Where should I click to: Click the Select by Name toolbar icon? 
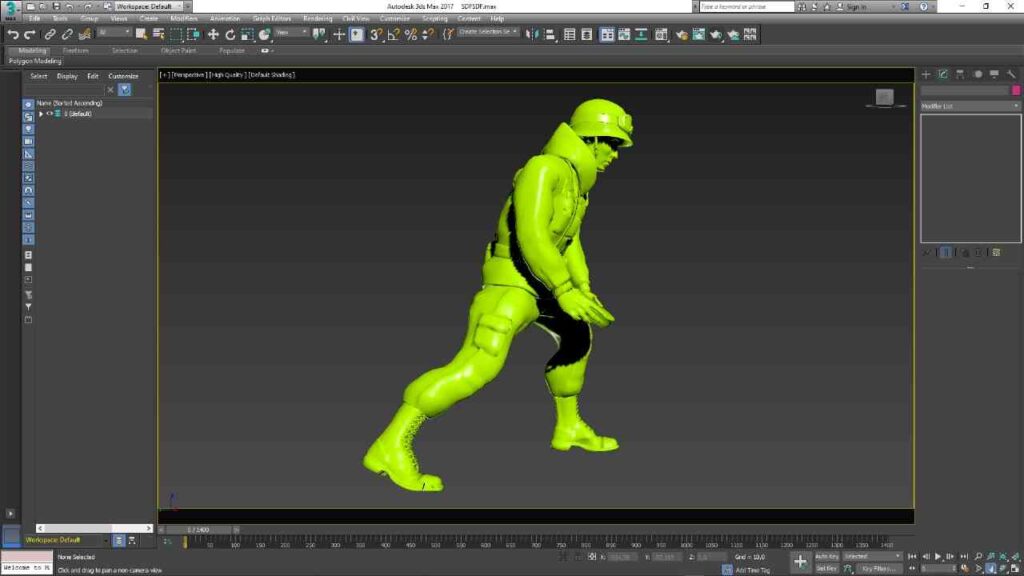[x=156, y=35]
